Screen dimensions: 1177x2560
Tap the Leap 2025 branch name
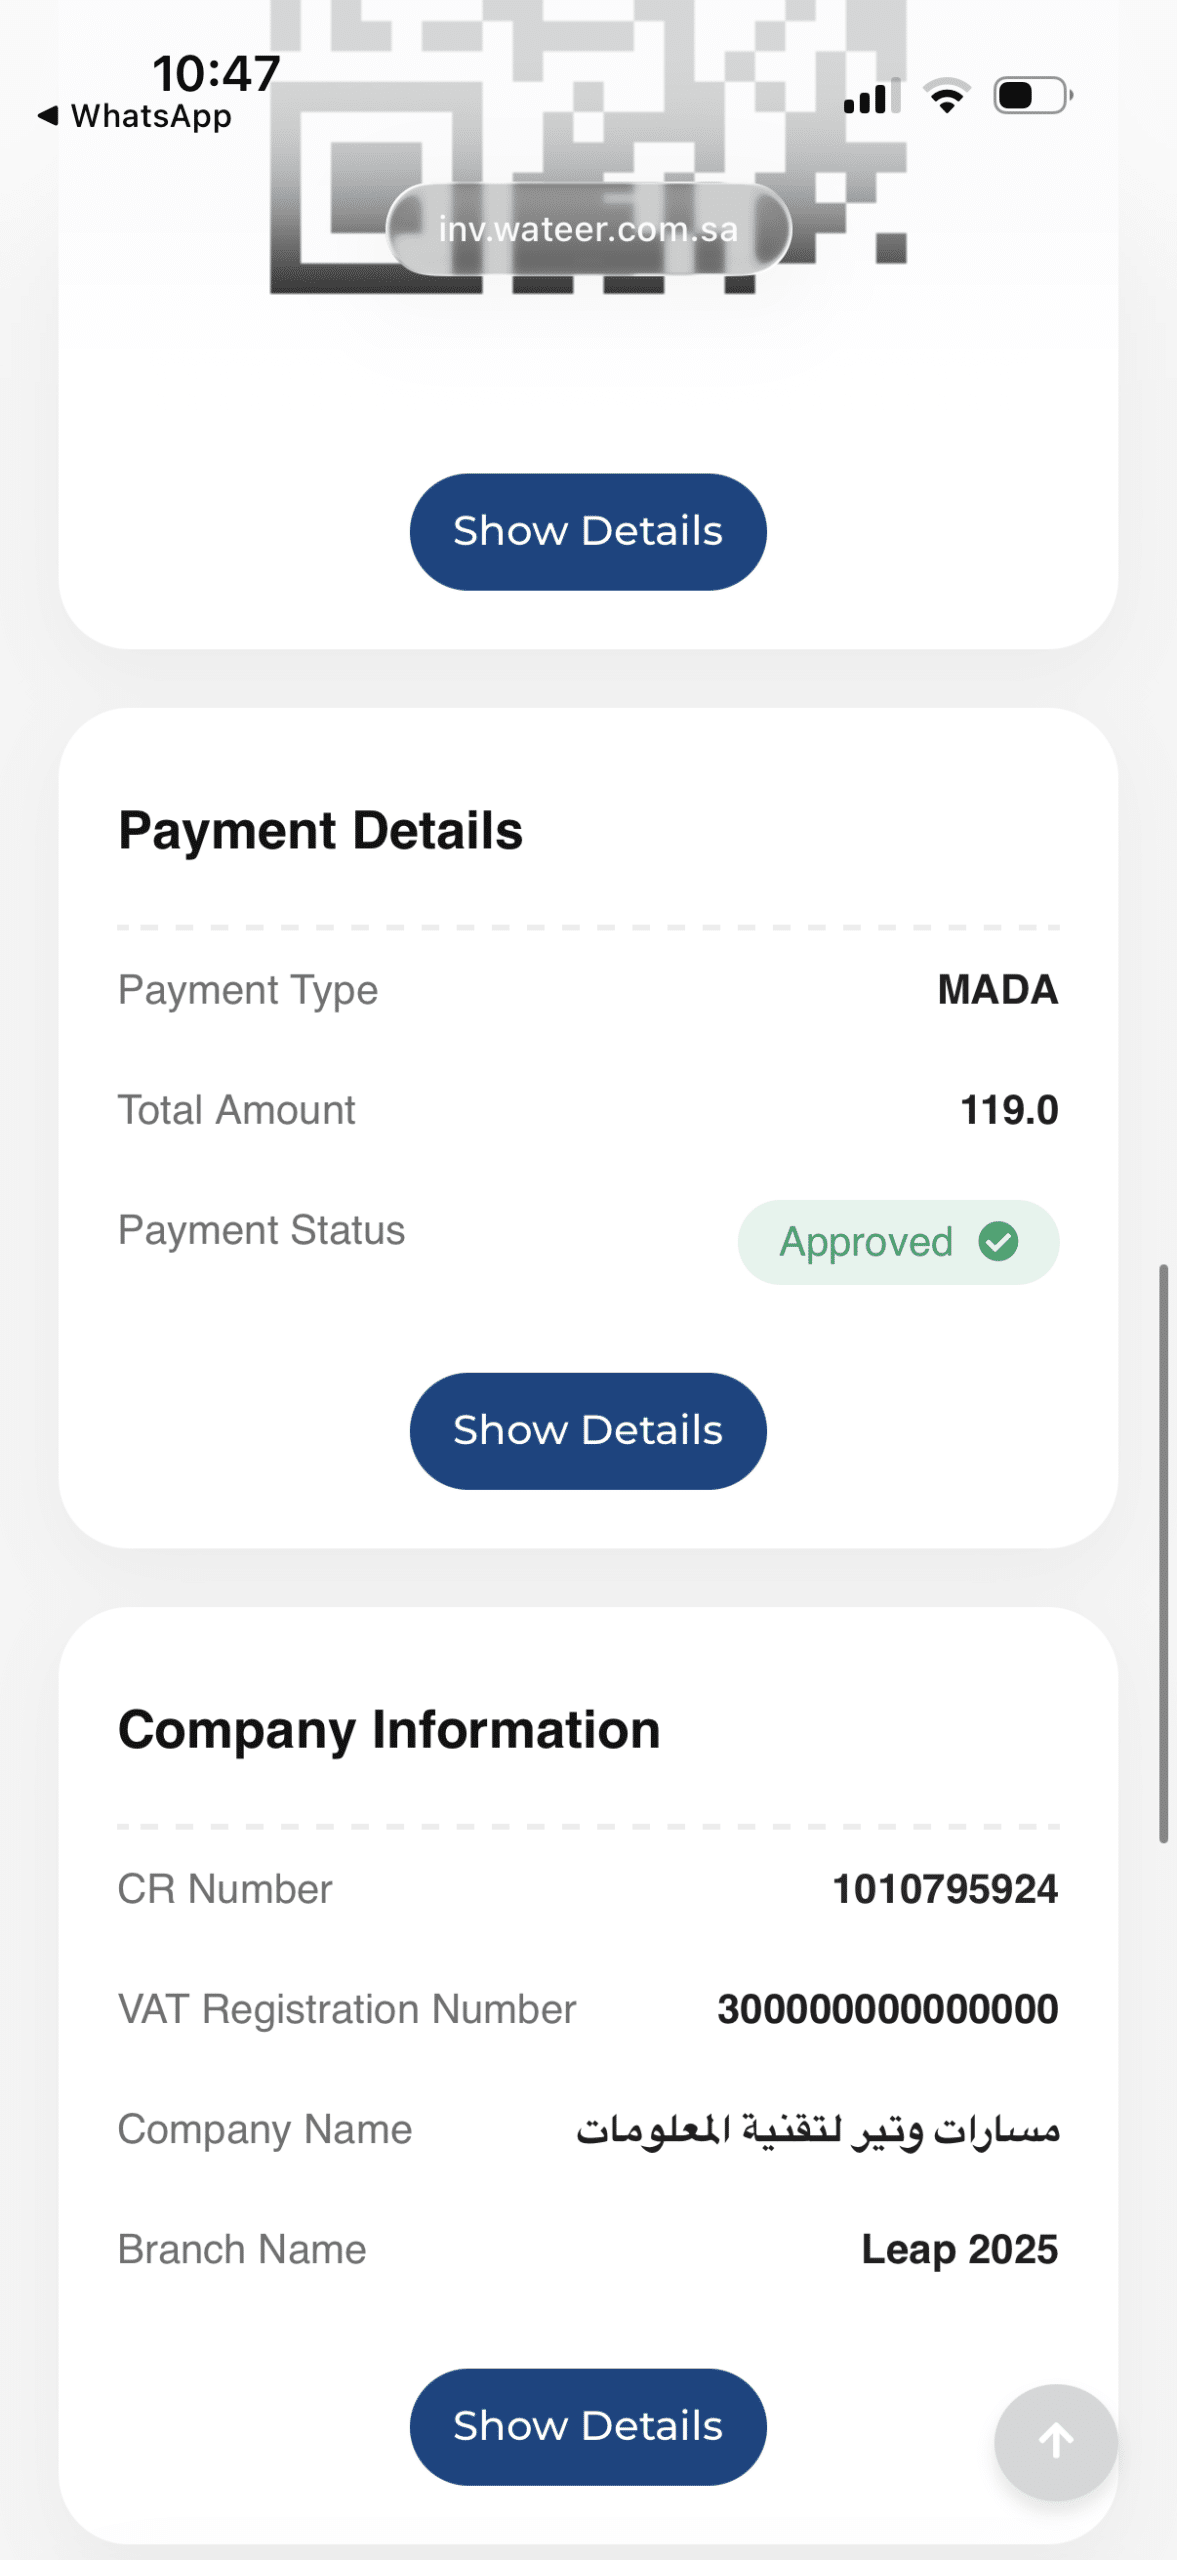click(x=959, y=2249)
